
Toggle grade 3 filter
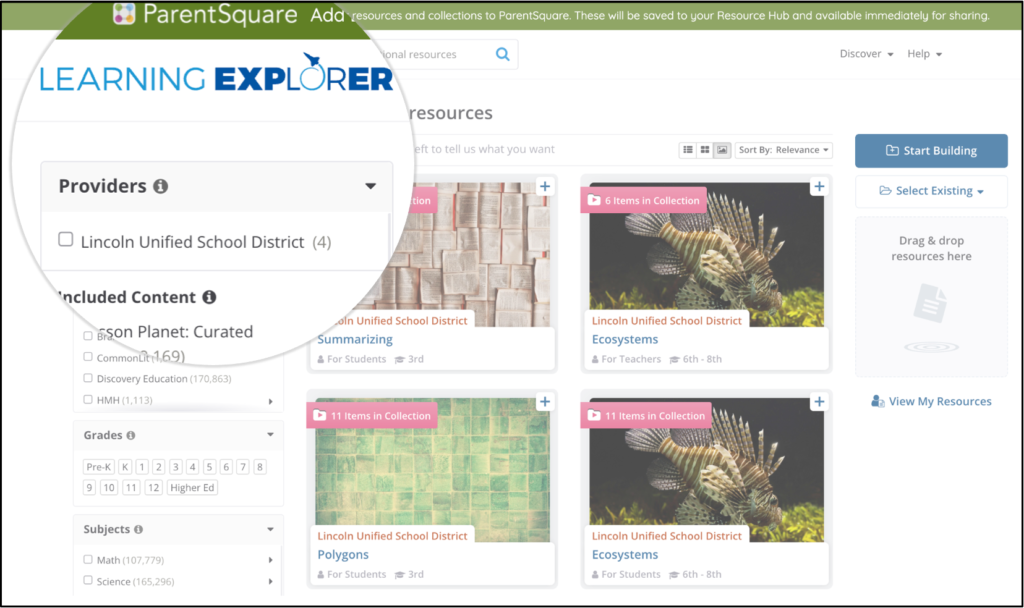(x=176, y=467)
